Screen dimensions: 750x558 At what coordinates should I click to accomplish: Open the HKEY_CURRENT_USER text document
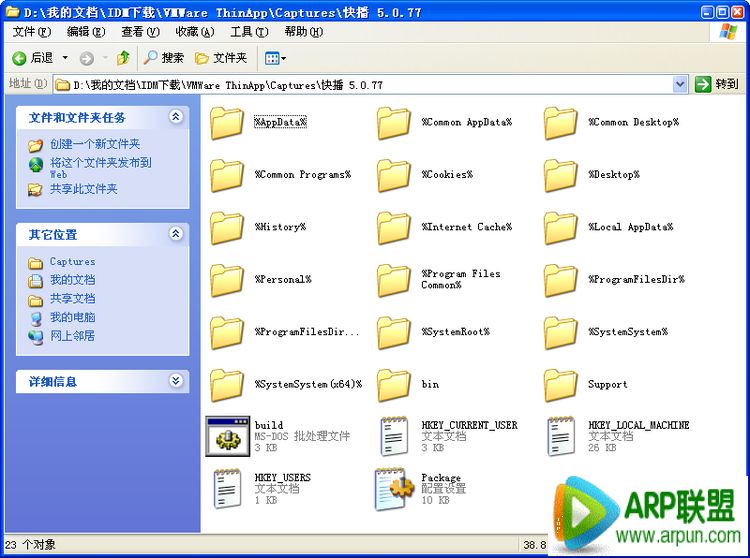(394, 436)
